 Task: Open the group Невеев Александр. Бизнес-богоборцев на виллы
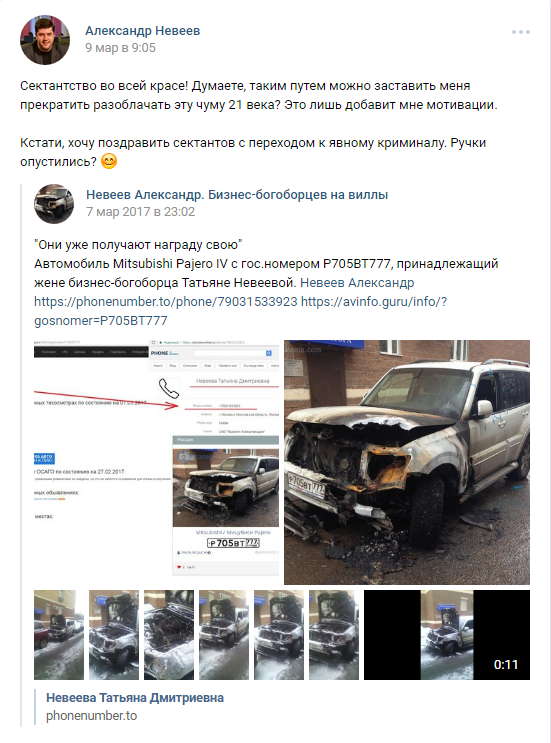point(237,195)
